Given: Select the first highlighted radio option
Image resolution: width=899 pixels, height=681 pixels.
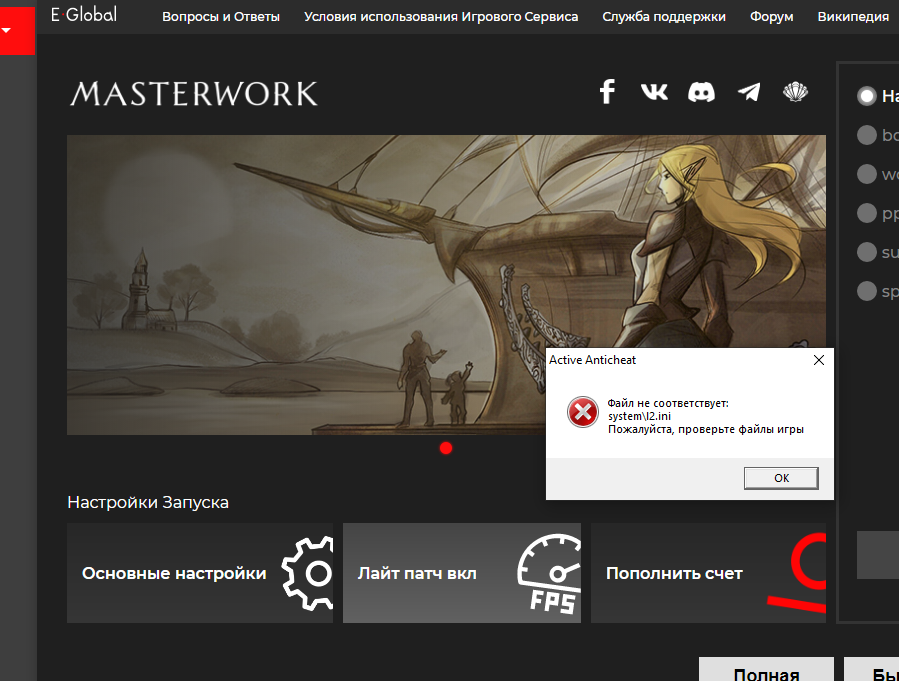Looking at the screenshot, I should [866, 96].
